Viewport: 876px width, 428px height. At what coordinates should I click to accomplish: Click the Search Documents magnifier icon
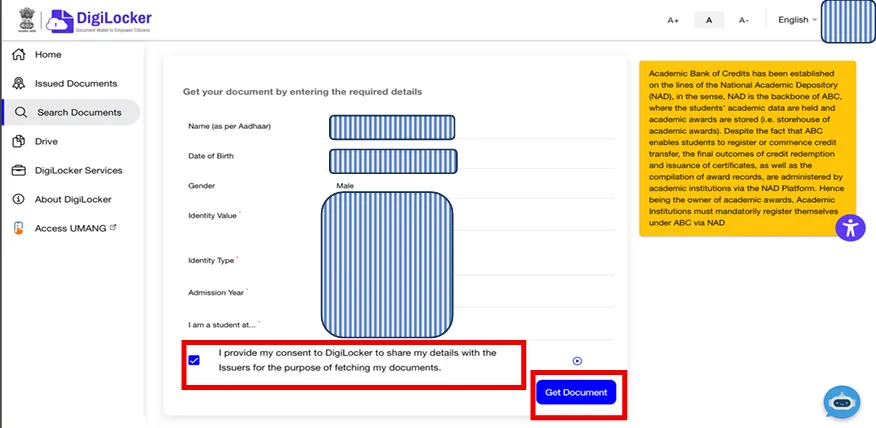[x=20, y=113]
